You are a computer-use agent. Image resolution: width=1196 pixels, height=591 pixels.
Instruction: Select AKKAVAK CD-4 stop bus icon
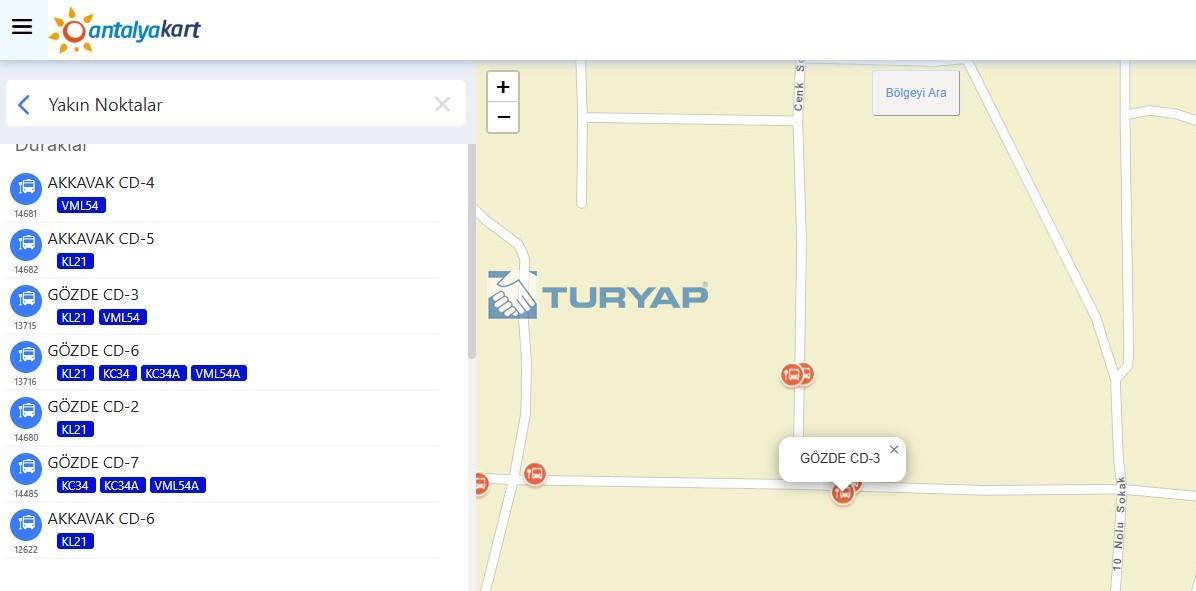point(26,188)
